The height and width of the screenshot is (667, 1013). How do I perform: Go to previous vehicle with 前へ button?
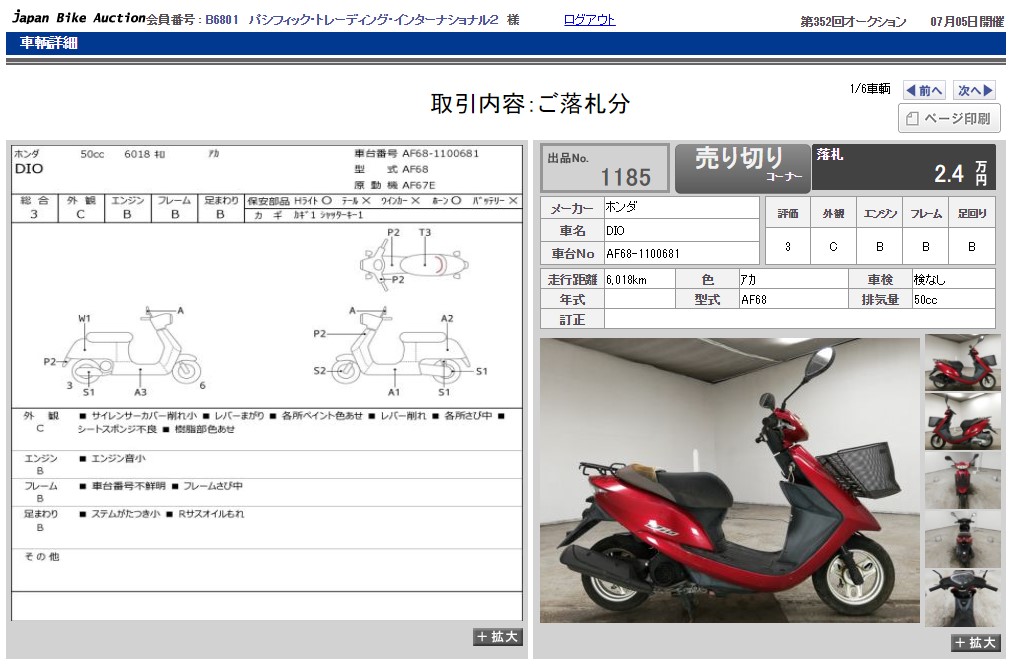[924, 90]
